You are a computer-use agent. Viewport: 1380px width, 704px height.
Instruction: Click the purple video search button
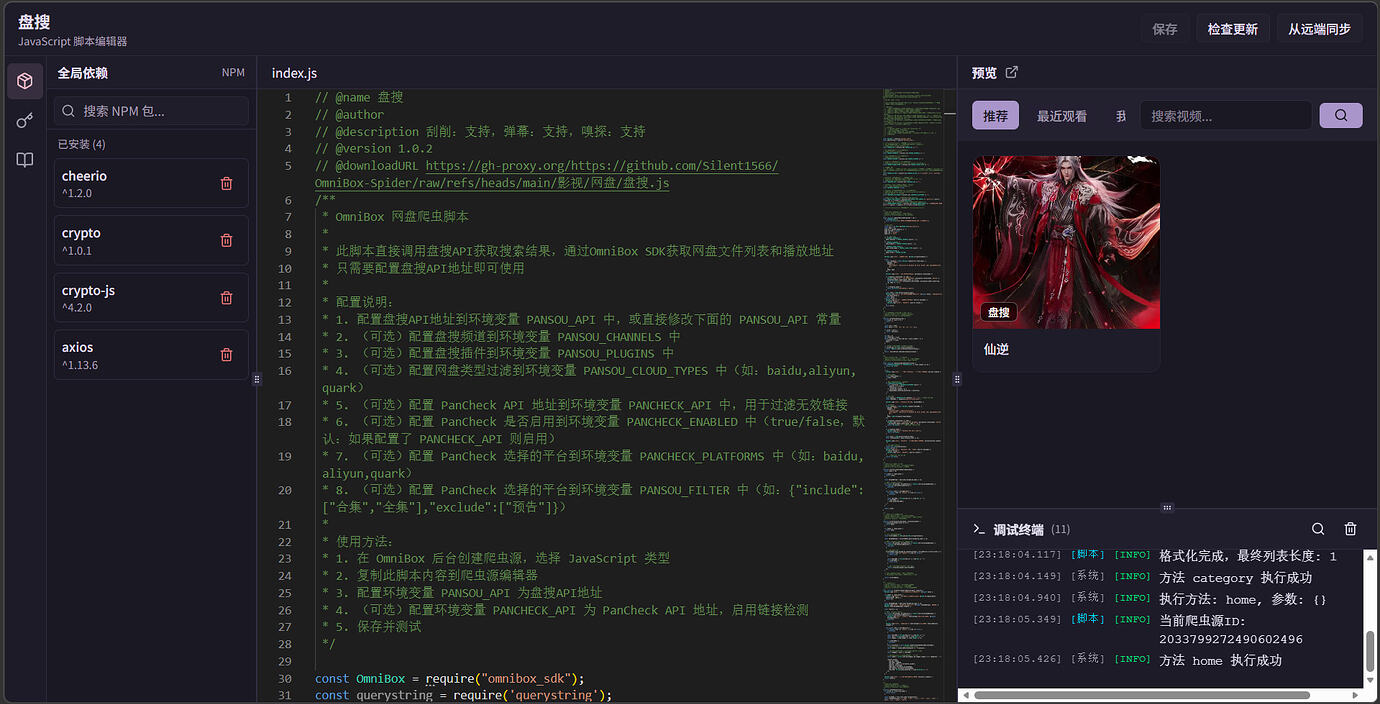click(1341, 115)
